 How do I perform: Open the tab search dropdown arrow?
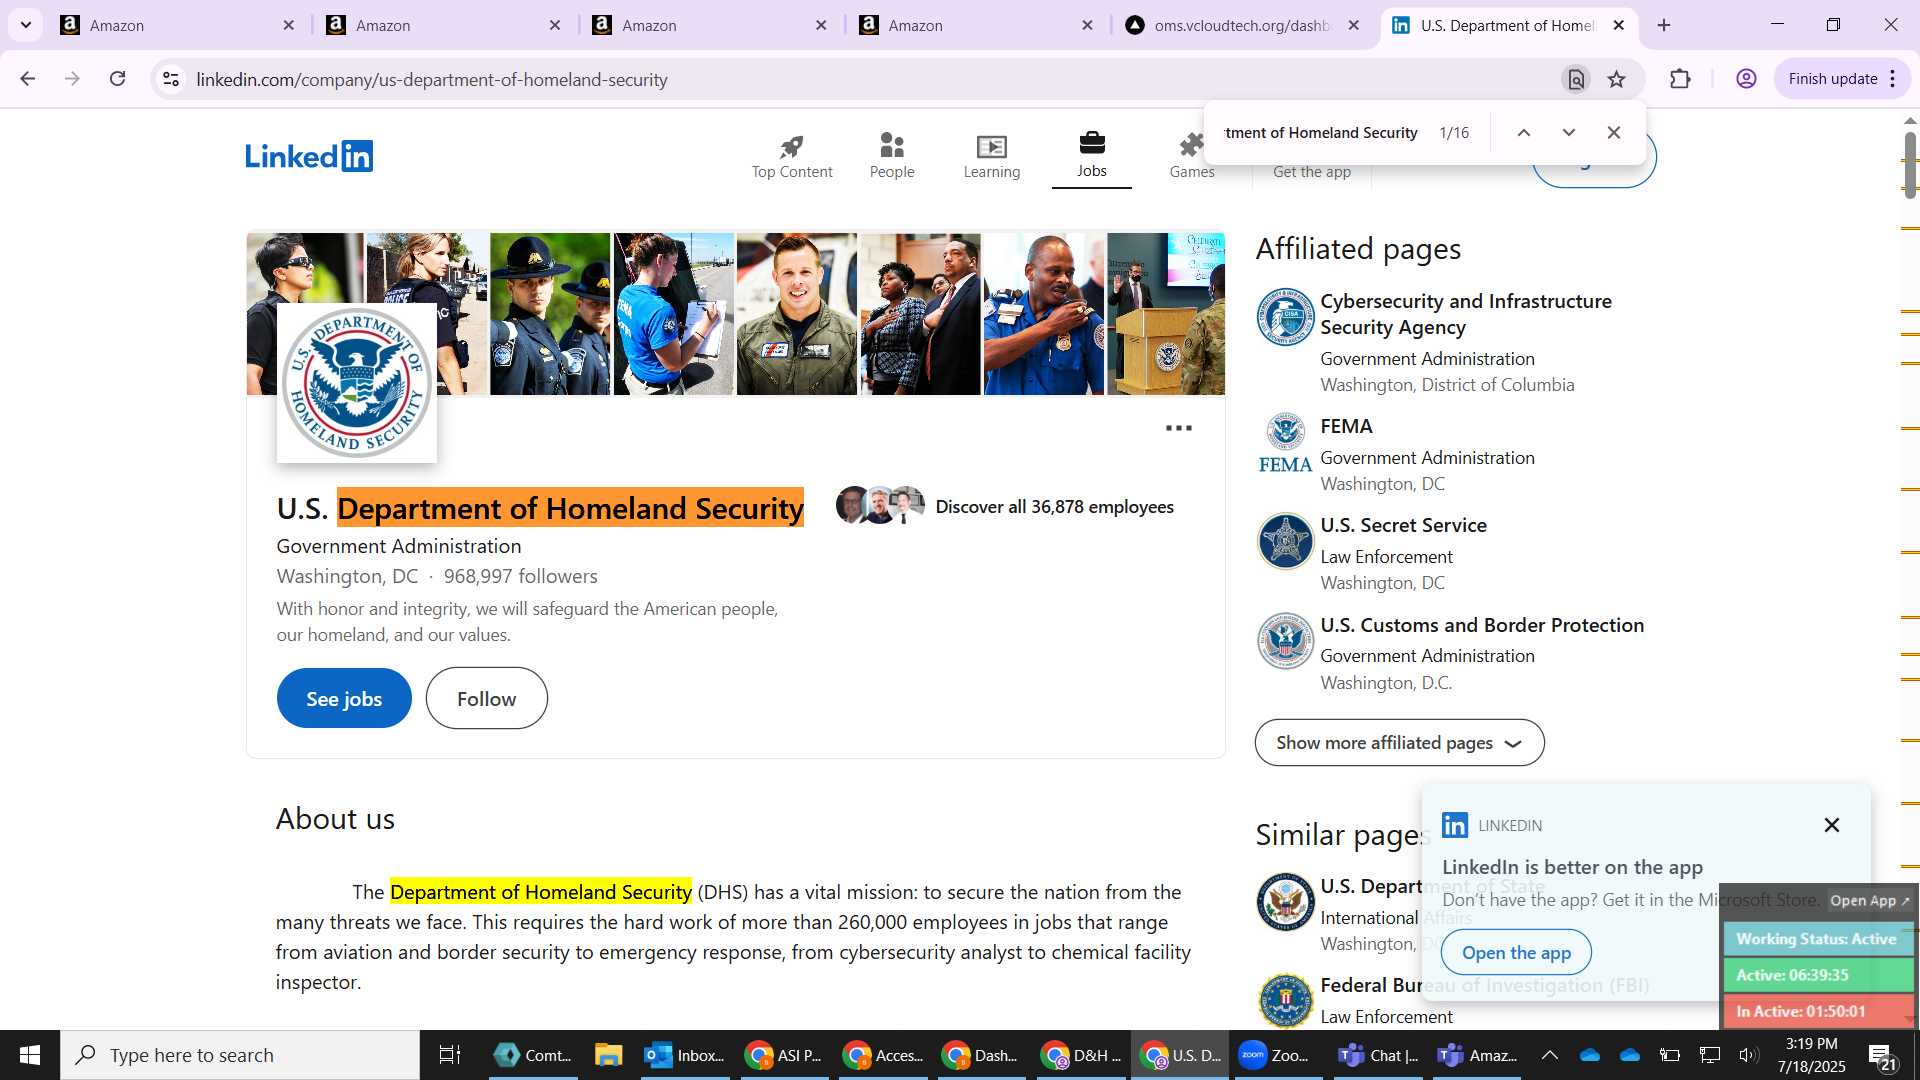coord(26,25)
